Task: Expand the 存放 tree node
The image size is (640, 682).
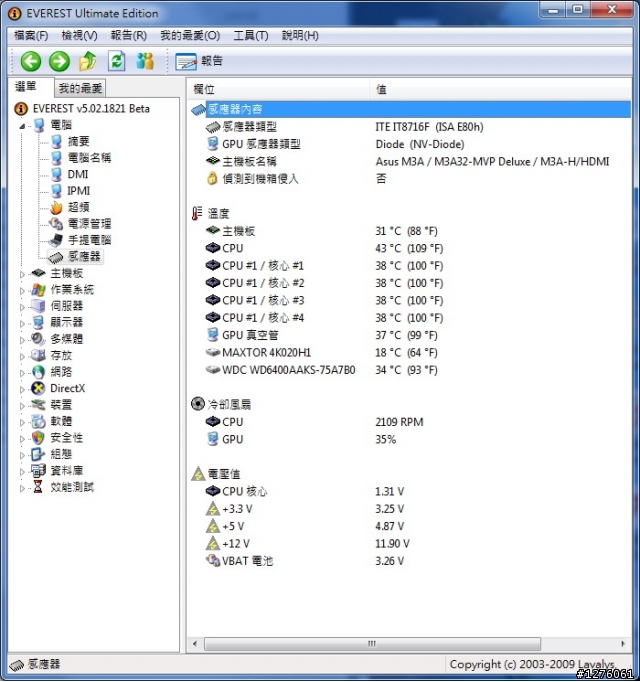Action: tap(22, 357)
